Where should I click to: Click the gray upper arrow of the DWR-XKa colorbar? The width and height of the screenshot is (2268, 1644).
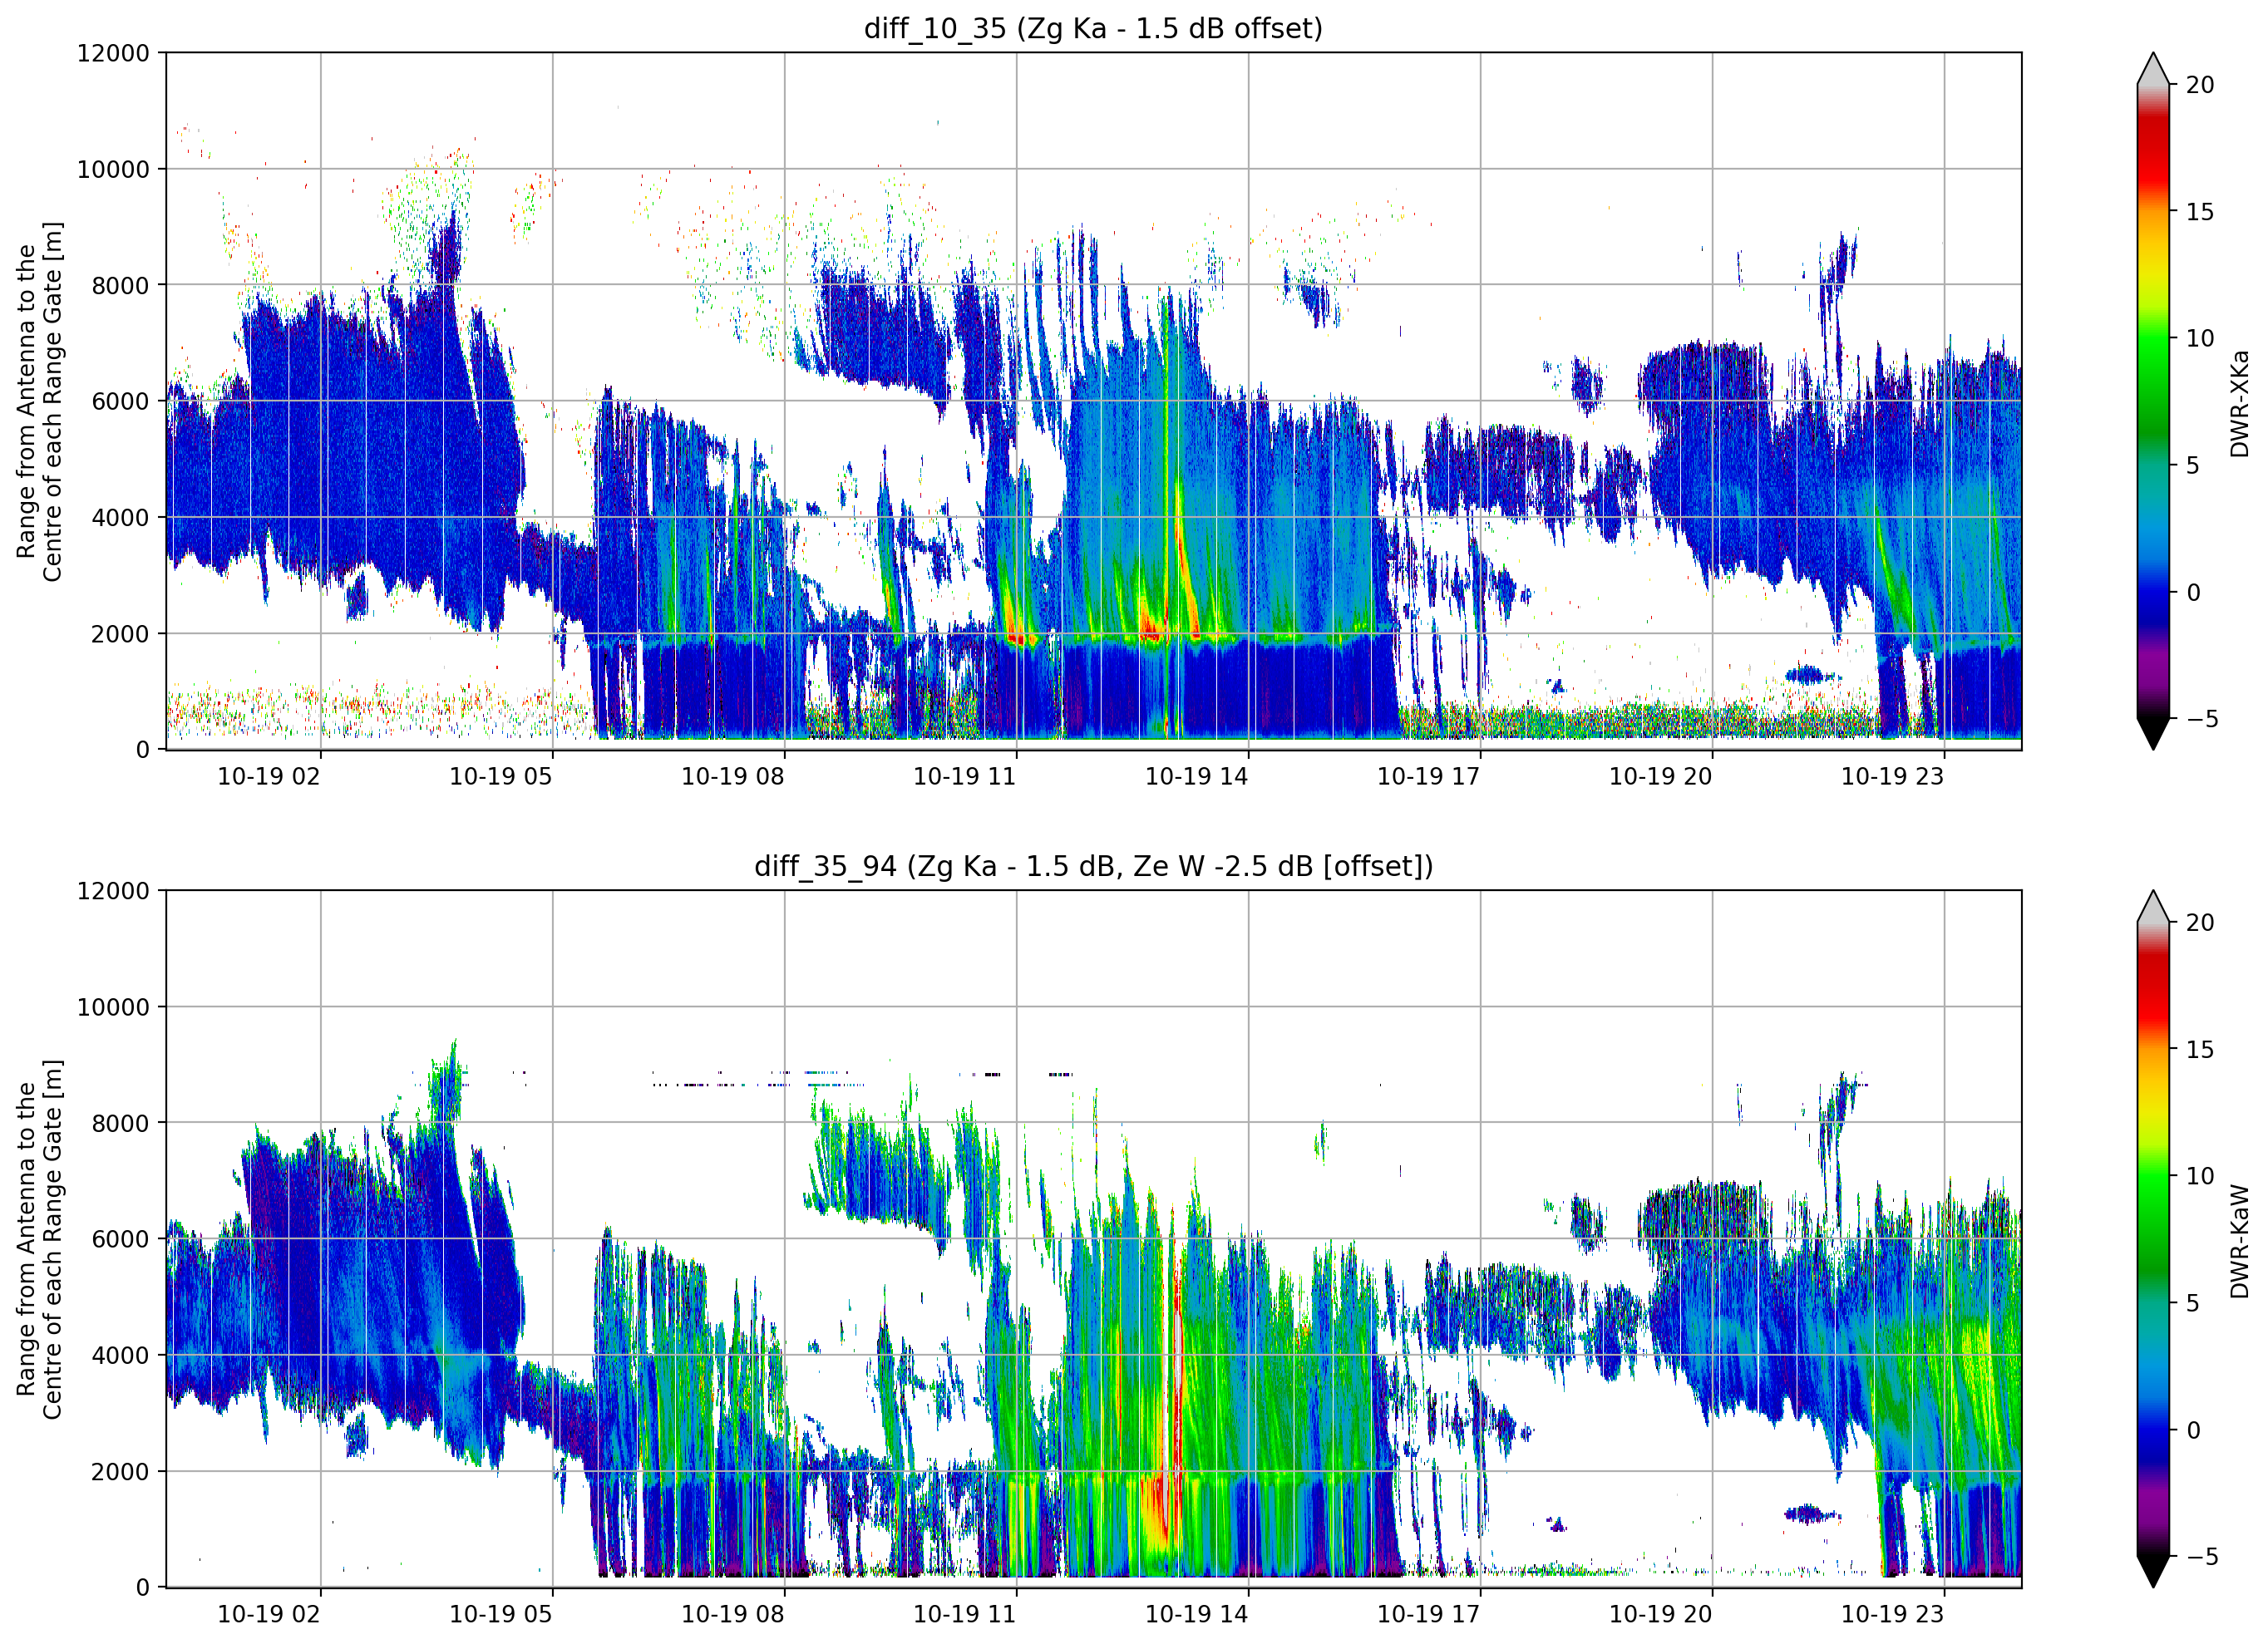tap(2153, 68)
